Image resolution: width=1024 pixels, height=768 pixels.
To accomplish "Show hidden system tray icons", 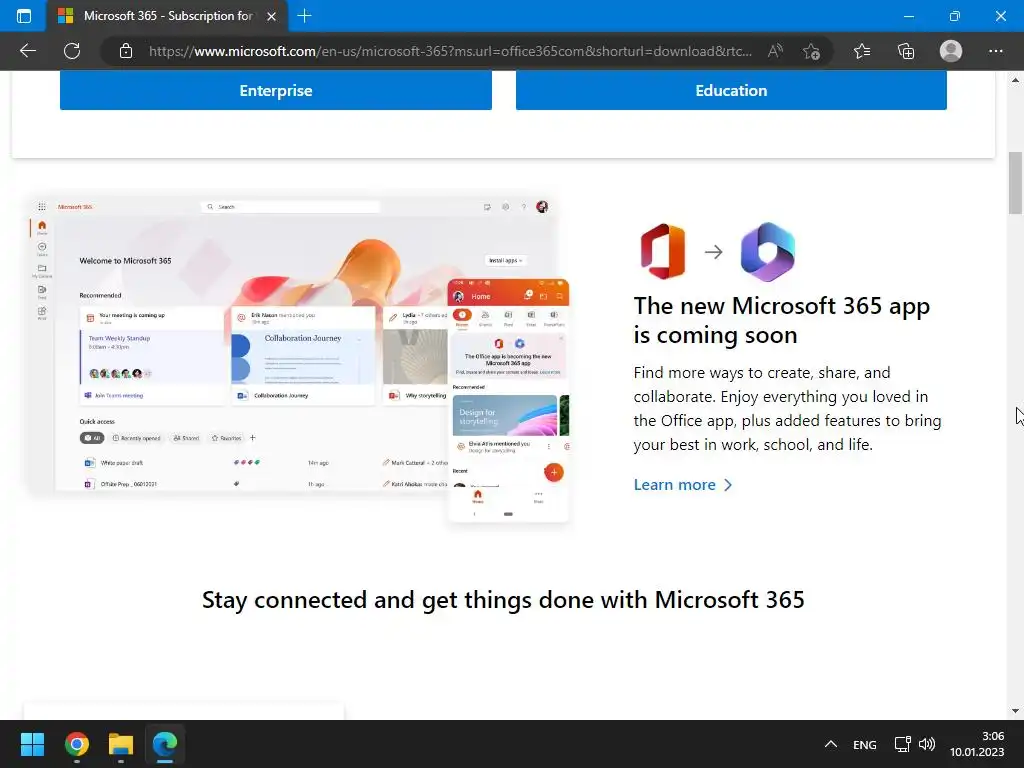I will [x=831, y=744].
